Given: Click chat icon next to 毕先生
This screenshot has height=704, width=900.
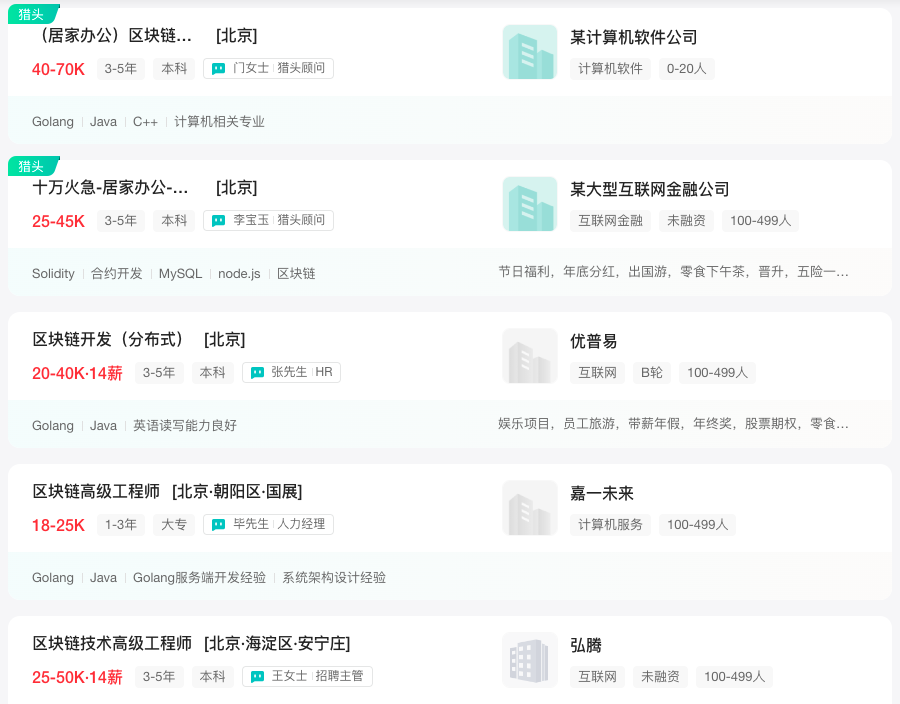Looking at the screenshot, I should pos(219,525).
